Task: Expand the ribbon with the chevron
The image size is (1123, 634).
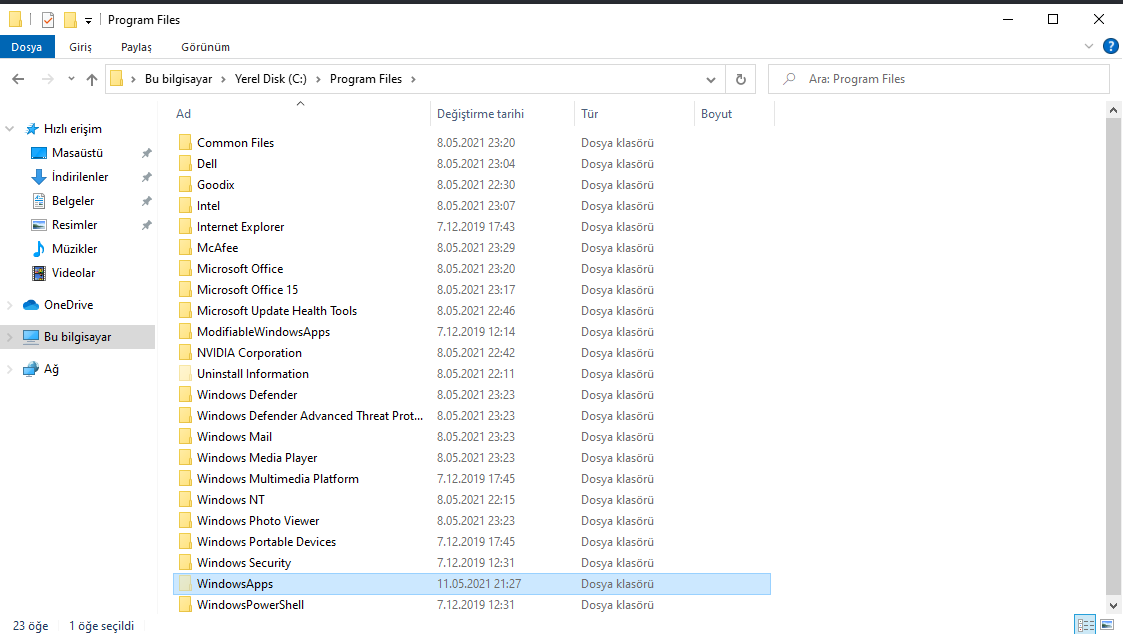Action: click(x=1089, y=47)
